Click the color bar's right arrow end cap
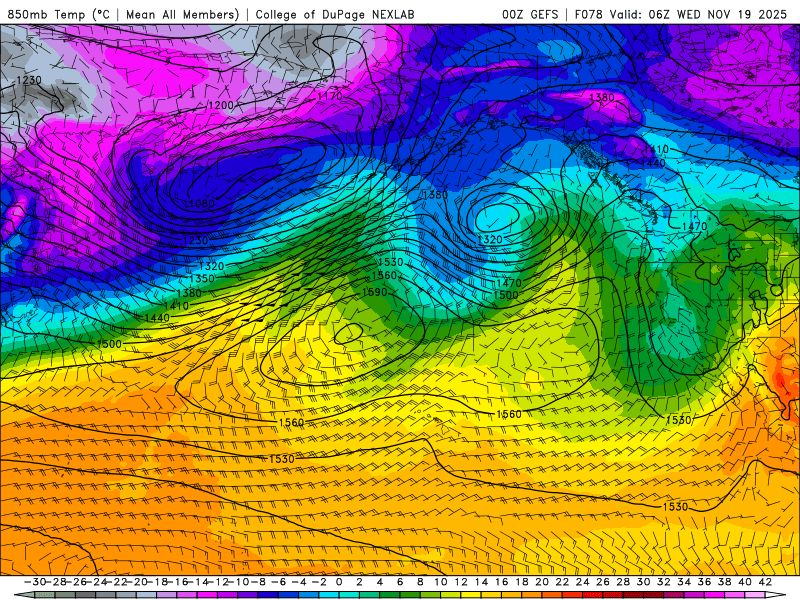The height and width of the screenshot is (600, 800). click(x=775, y=595)
